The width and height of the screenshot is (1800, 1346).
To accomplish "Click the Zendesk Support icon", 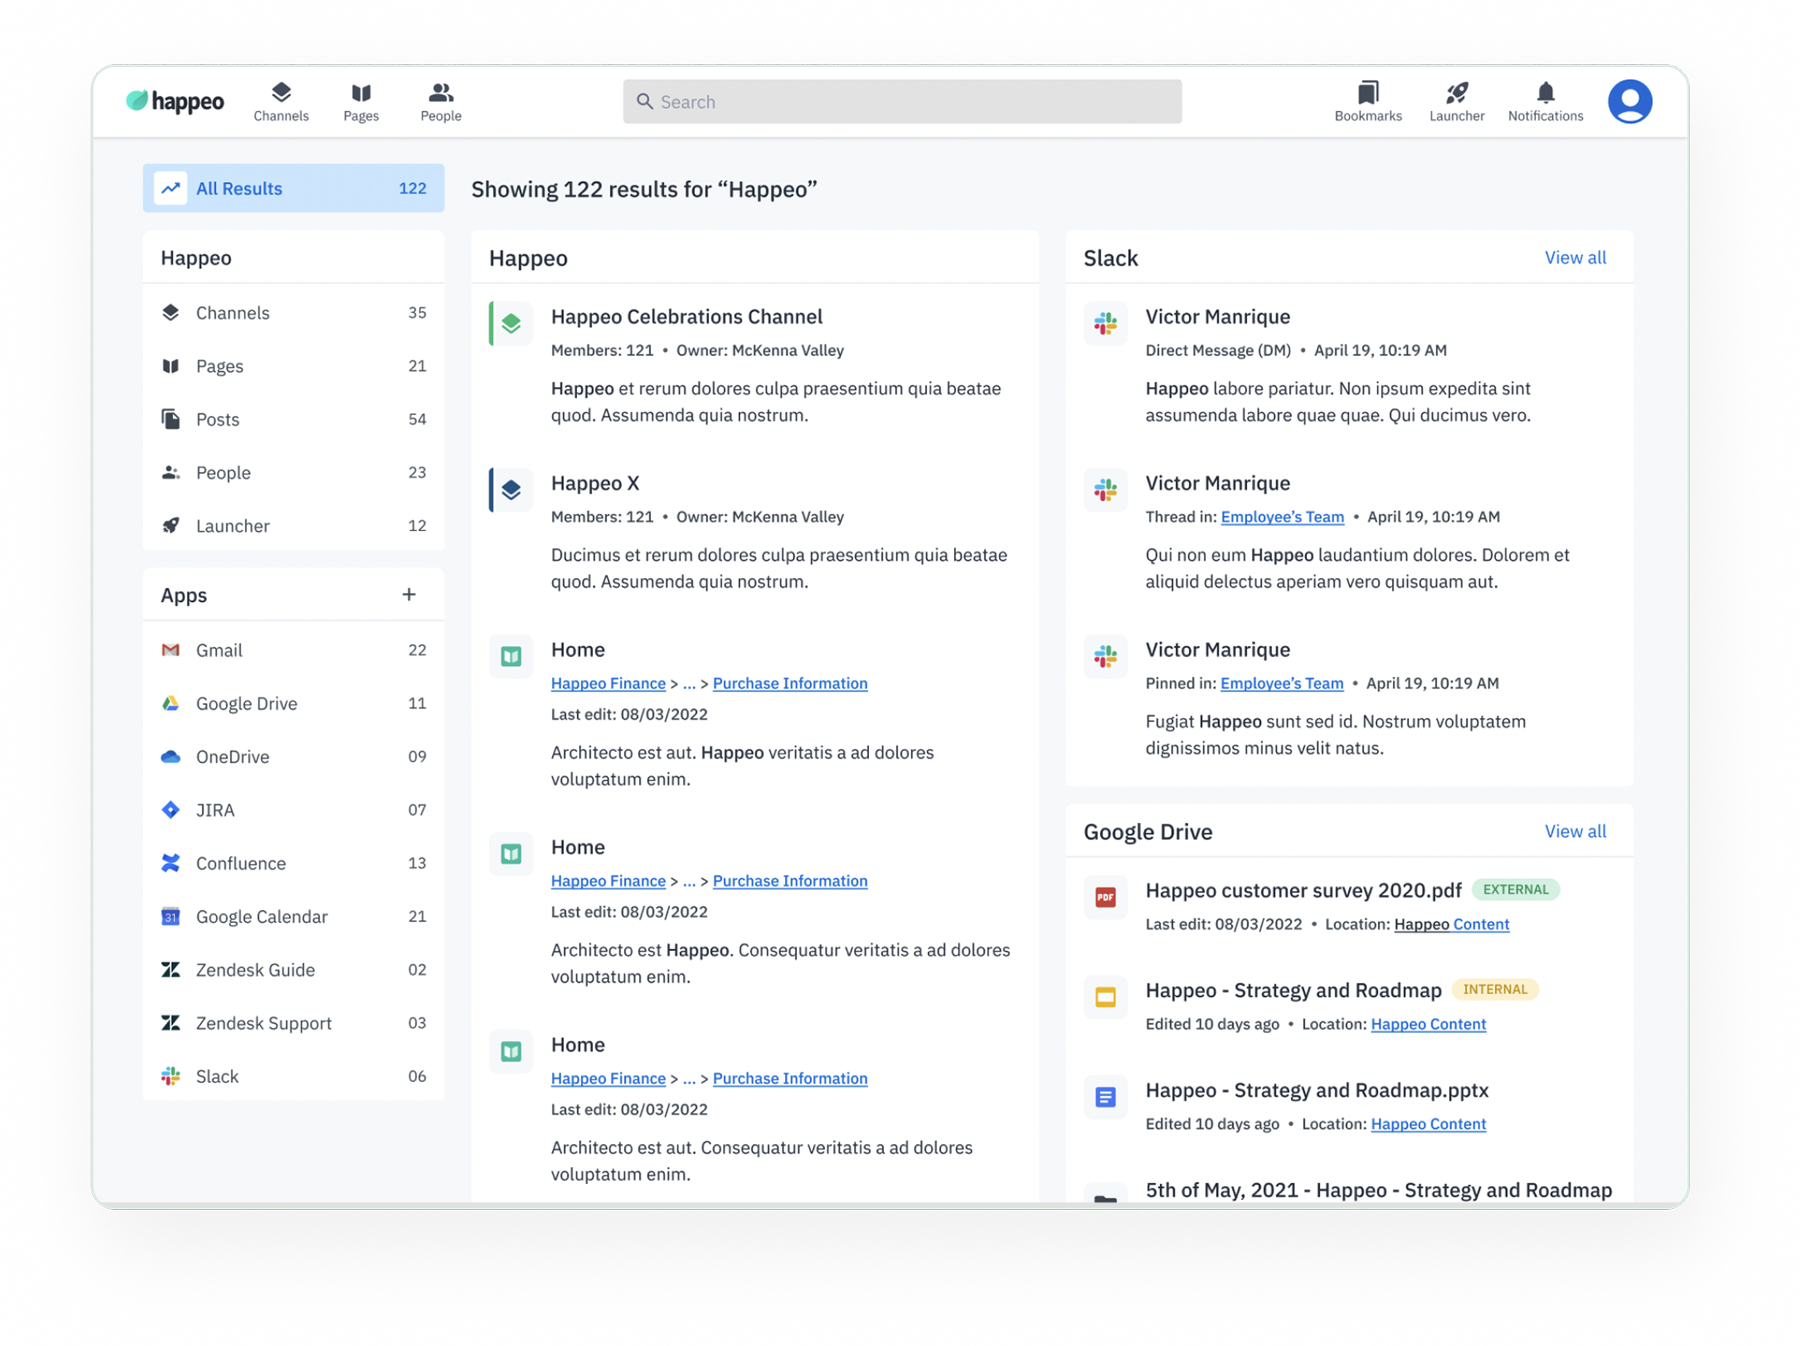I will (x=171, y=1022).
